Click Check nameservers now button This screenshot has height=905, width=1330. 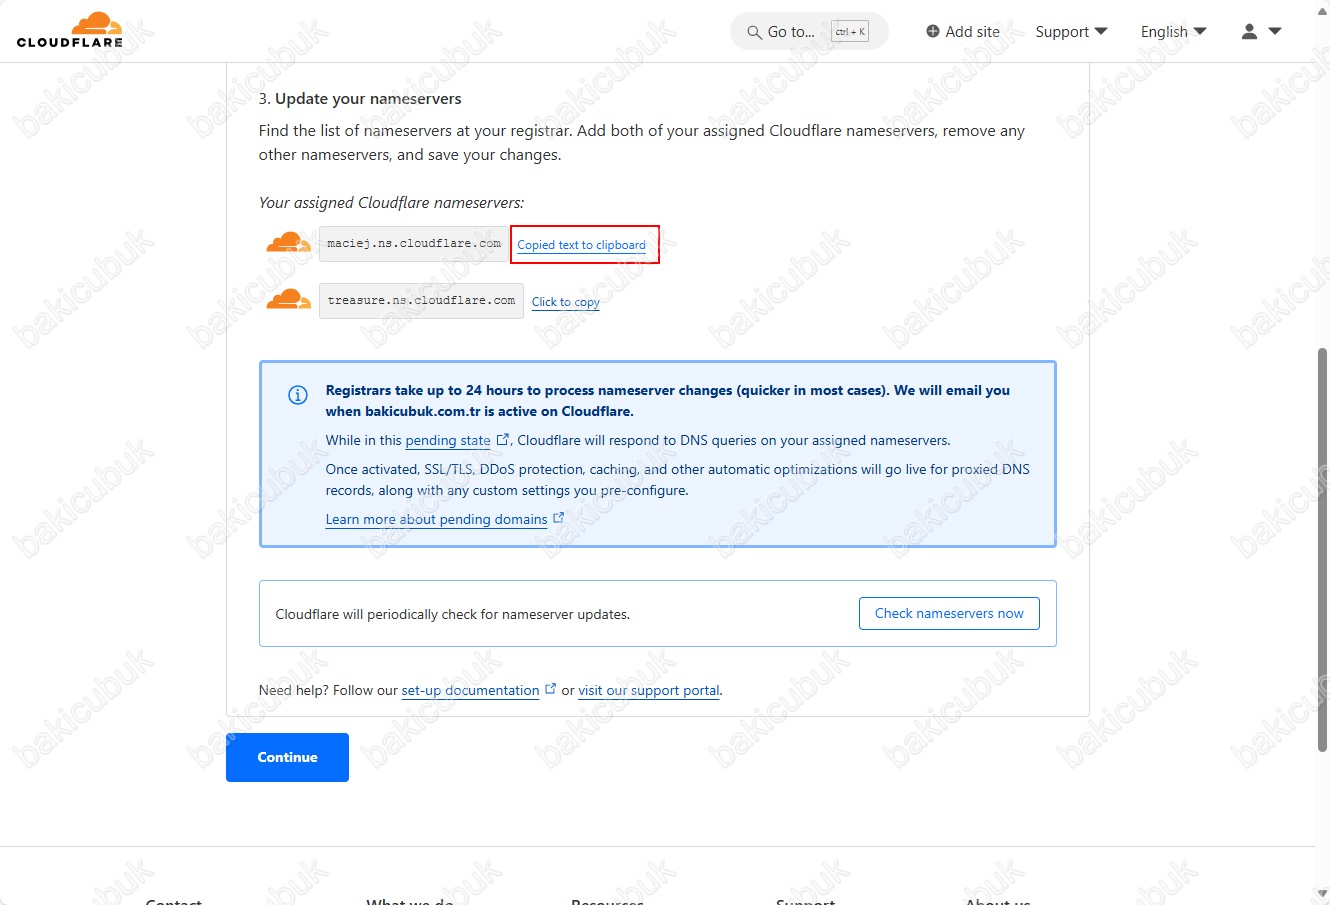(x=949, y=613)
